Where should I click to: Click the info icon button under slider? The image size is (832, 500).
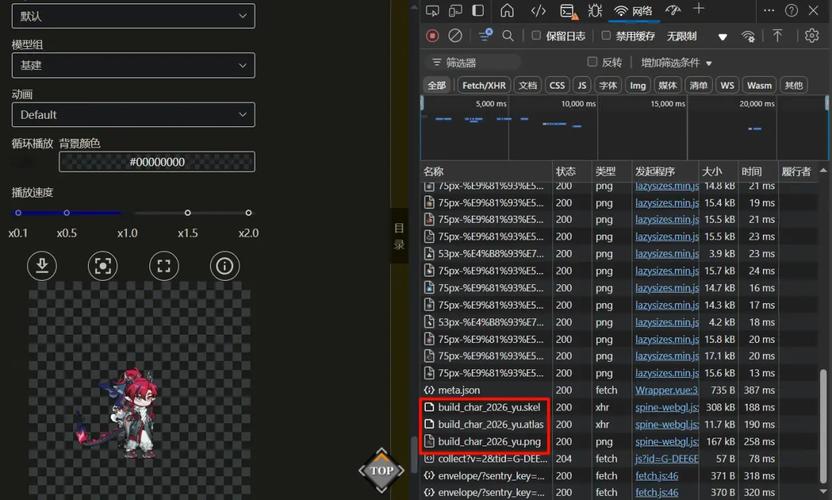point(225,265)
